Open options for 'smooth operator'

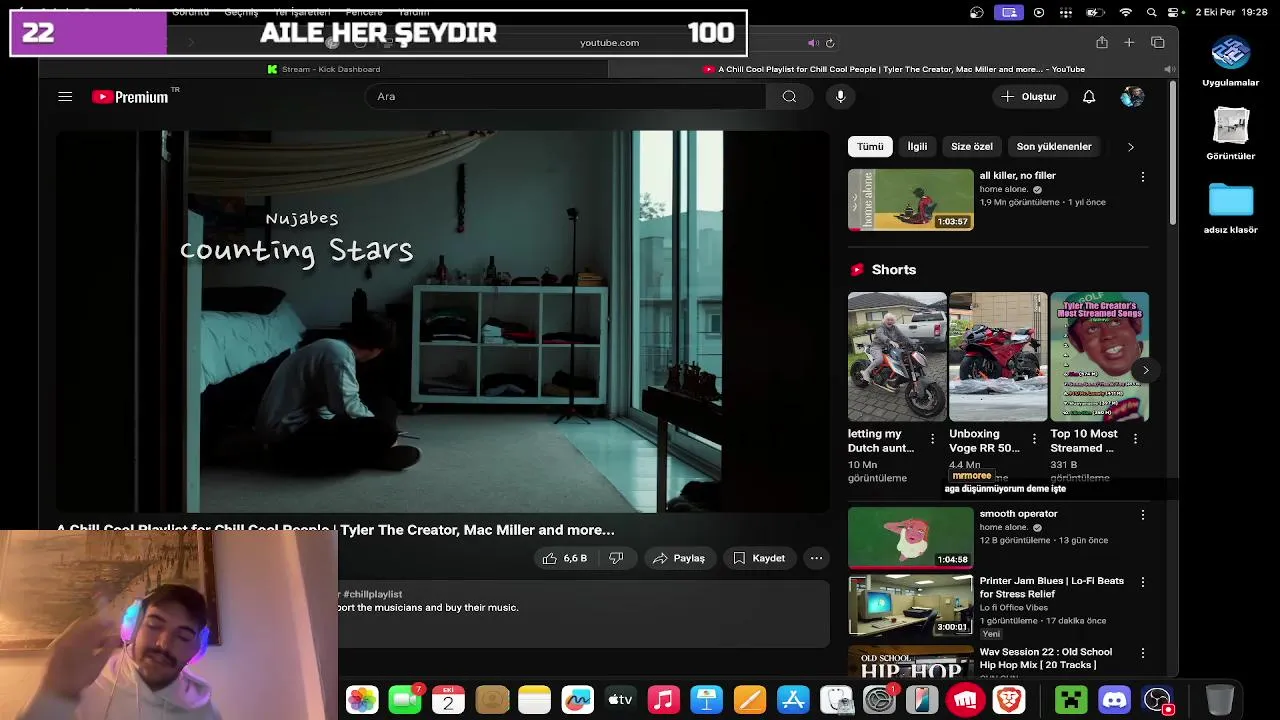click(x=1143, y=515)
